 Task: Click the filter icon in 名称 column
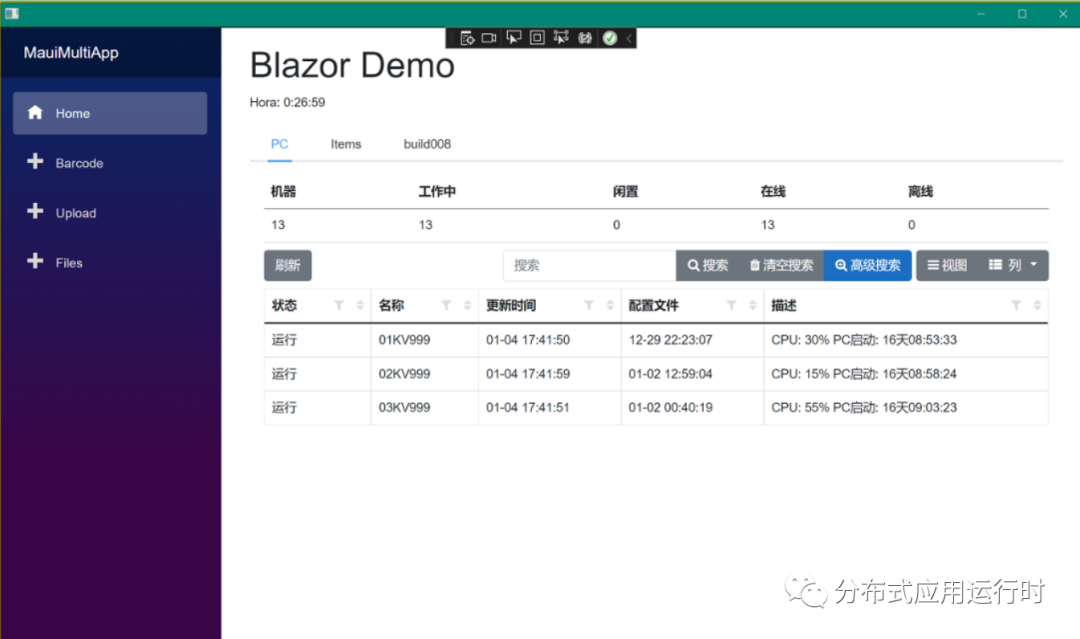pos(446,305)
